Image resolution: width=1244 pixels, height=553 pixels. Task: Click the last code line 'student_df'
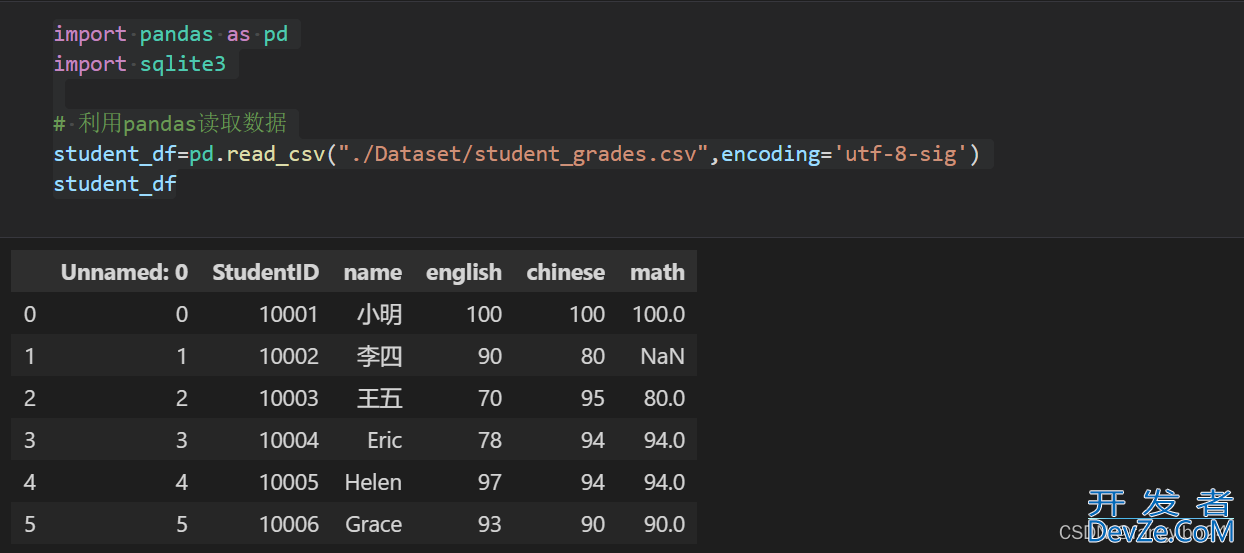(x=115, y=184)
